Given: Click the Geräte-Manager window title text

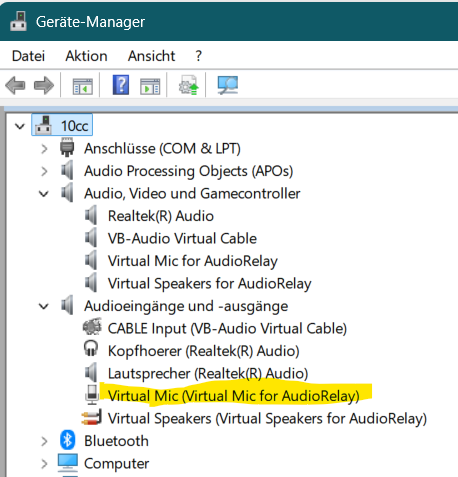Looking at the screenshot, I should tap(90, 22).
